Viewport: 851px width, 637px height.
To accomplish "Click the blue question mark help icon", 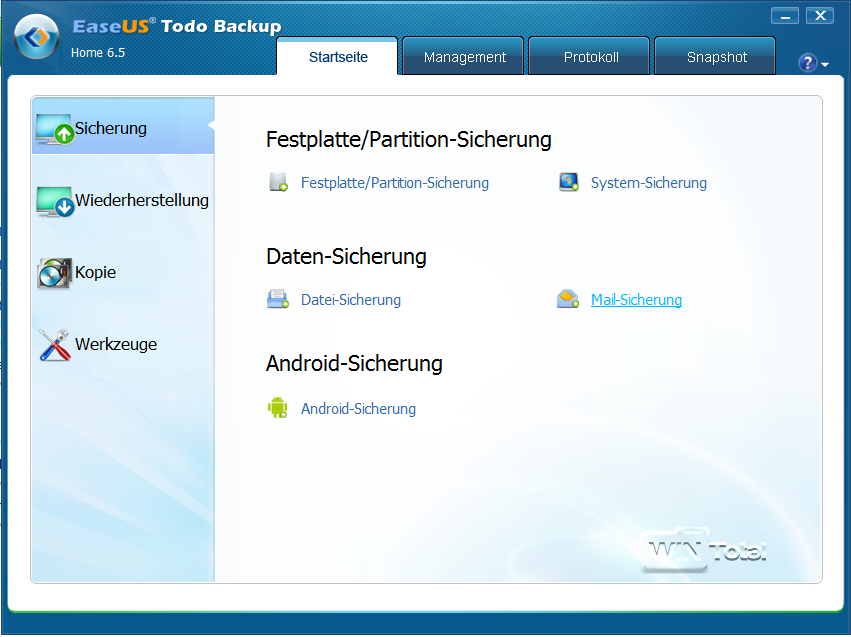I will (808, 63).
